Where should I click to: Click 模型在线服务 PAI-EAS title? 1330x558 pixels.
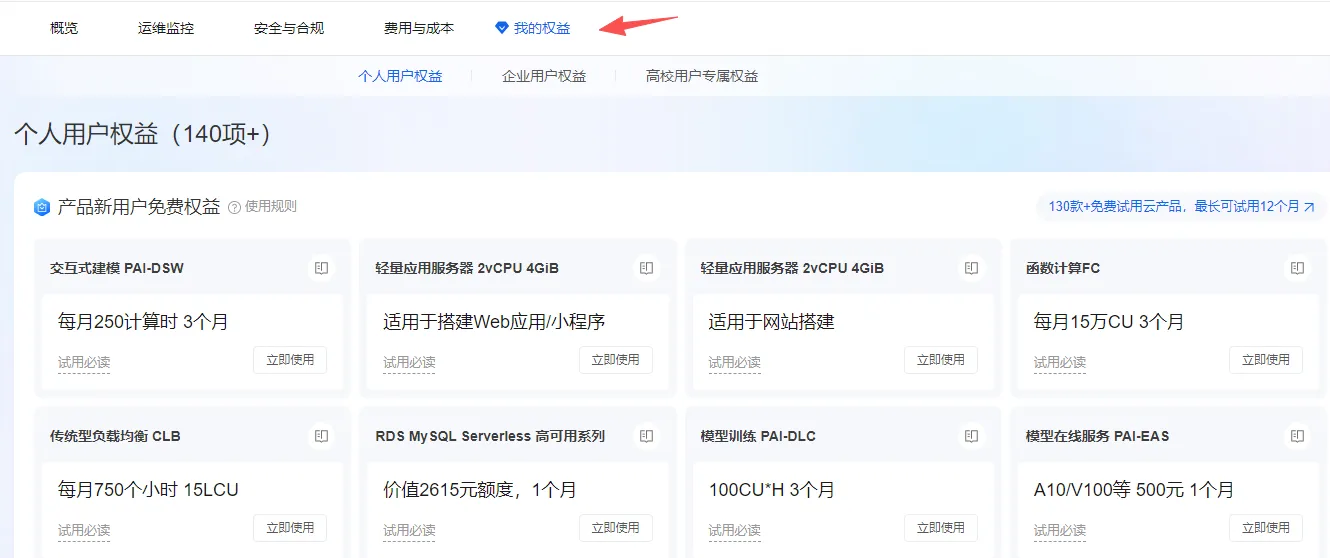(1098, 436)
